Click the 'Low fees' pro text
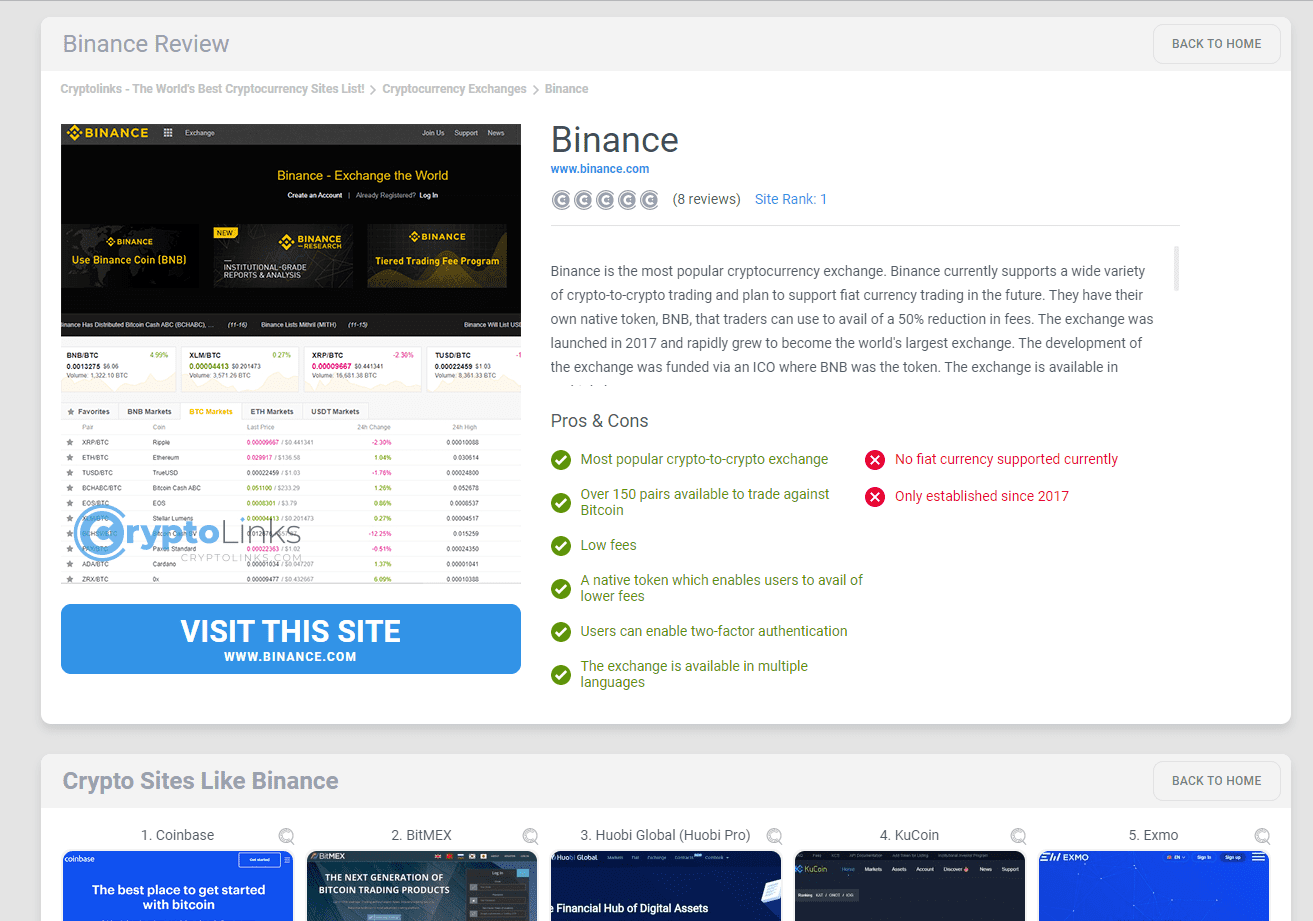Screen dimensions: 1313x921 tap(608, 545)
